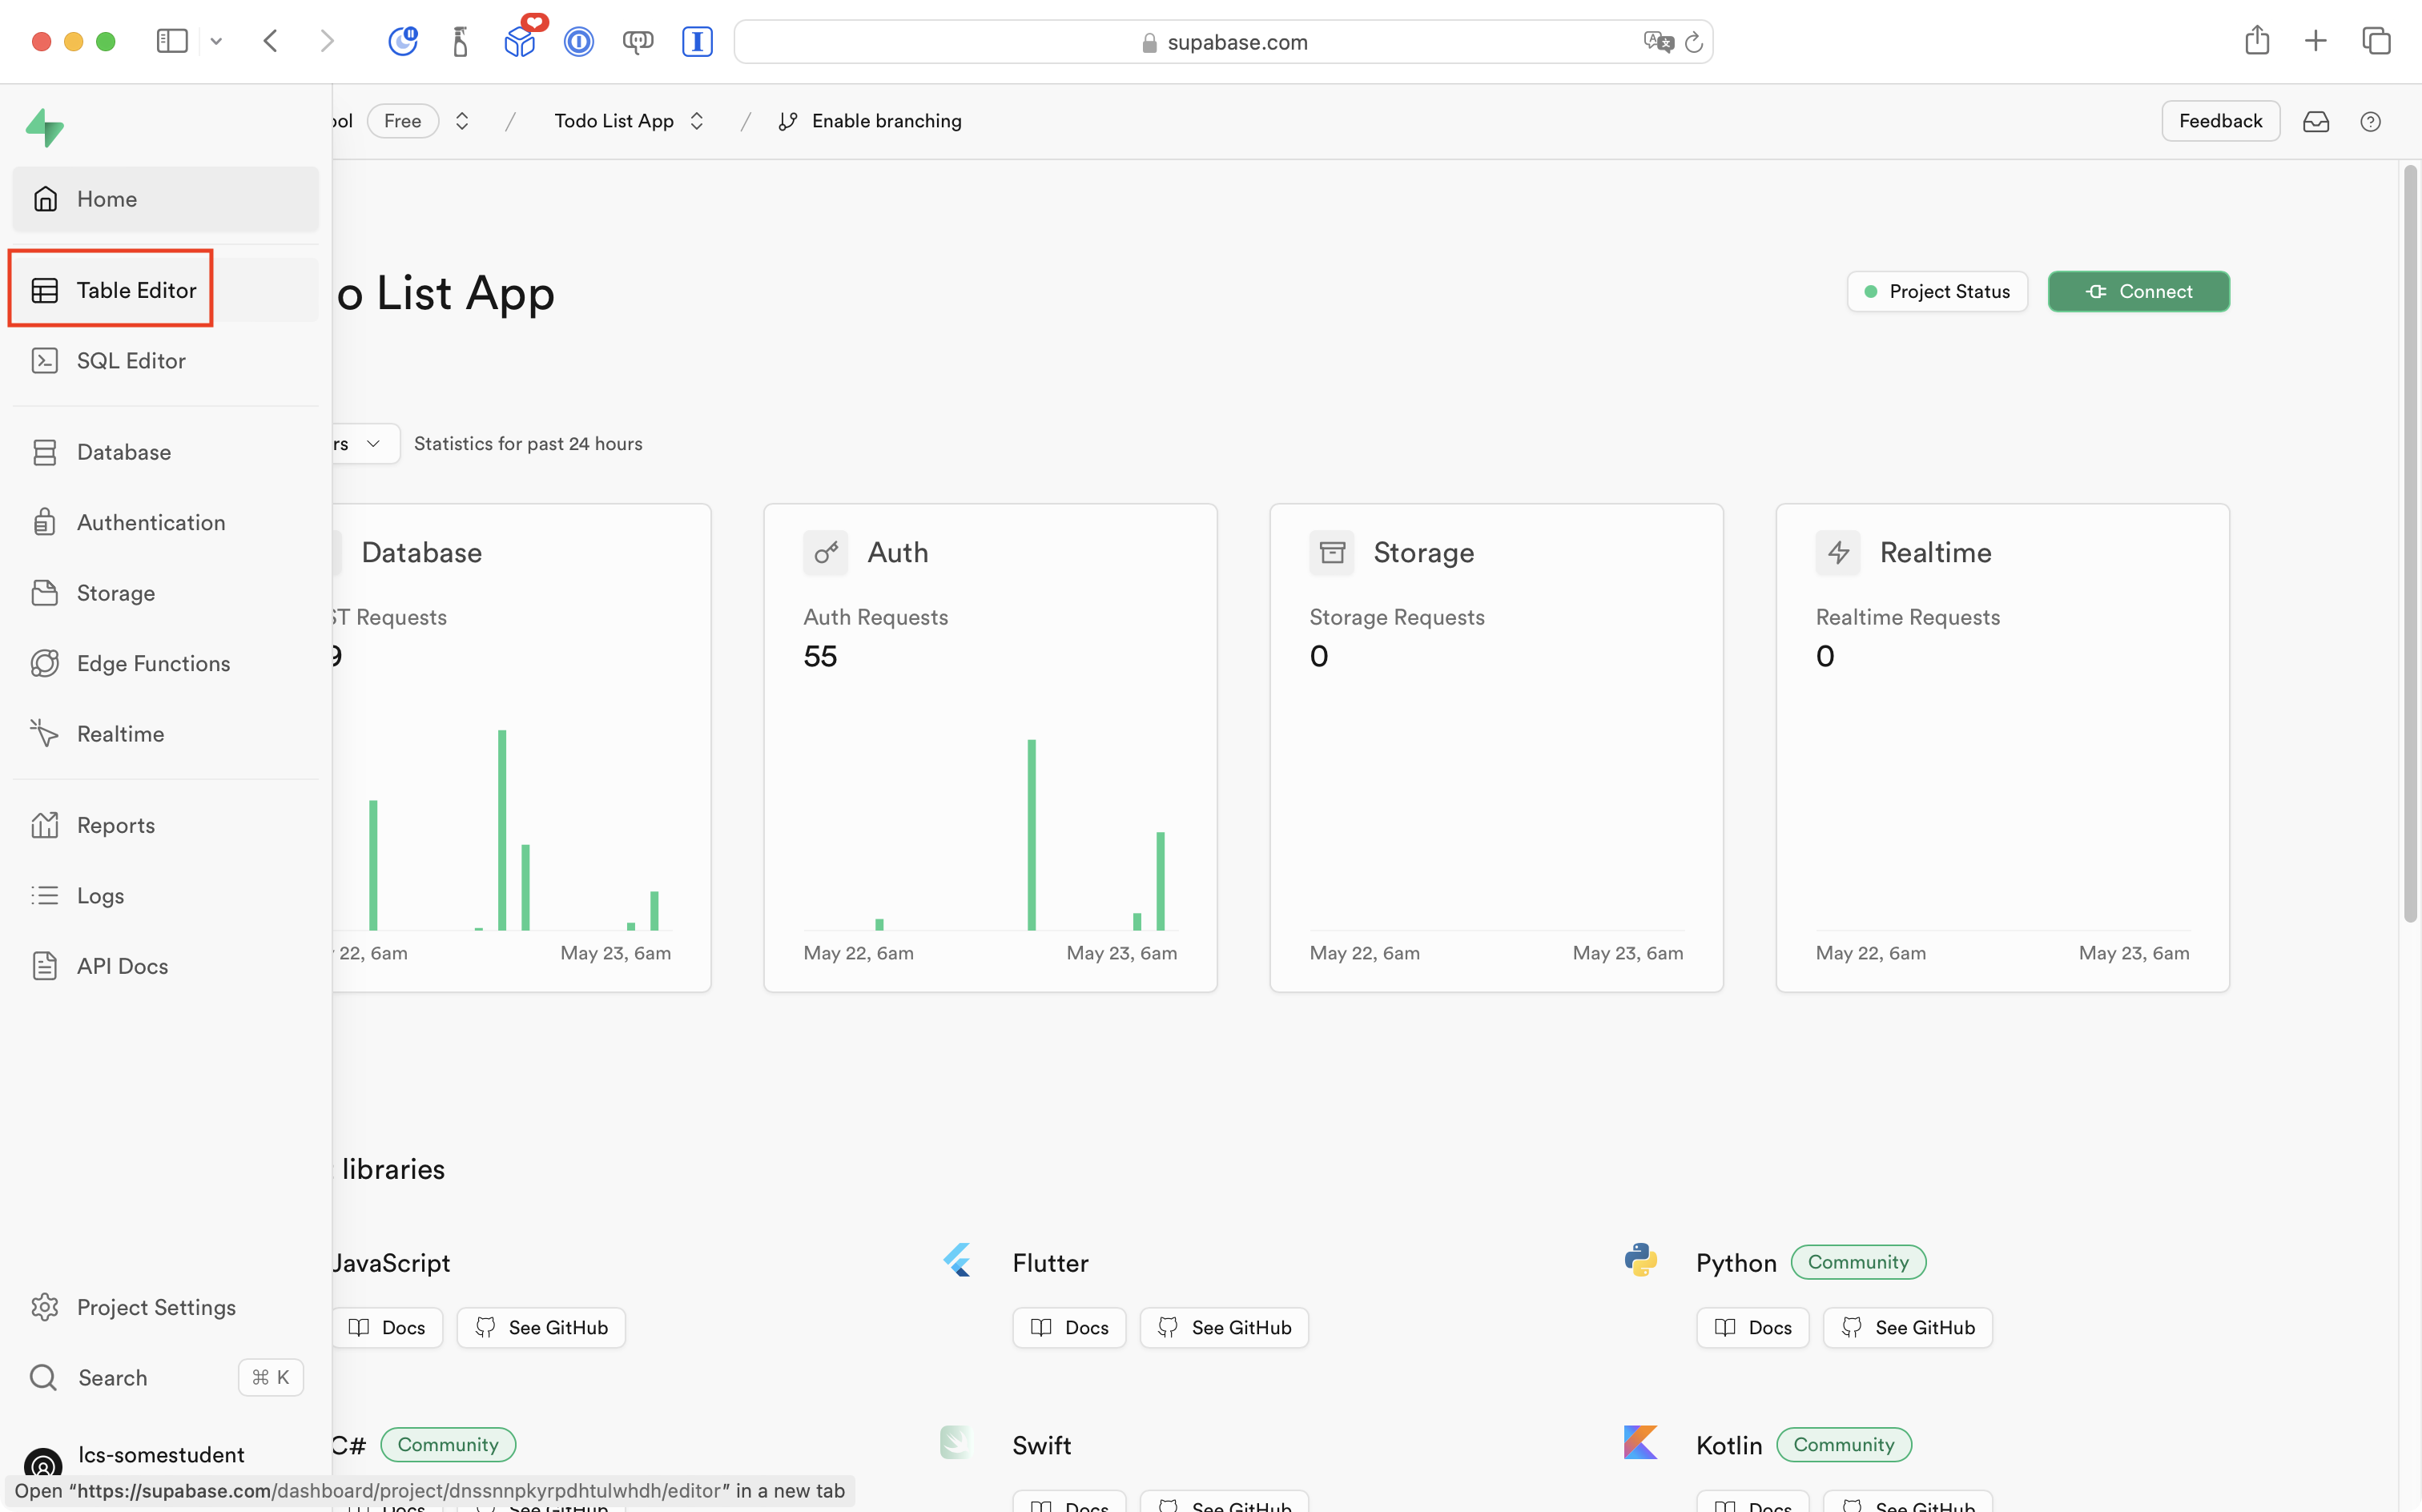Open the SQL Editor sidebar icon

pyautogui.click(x=45, y=360)
